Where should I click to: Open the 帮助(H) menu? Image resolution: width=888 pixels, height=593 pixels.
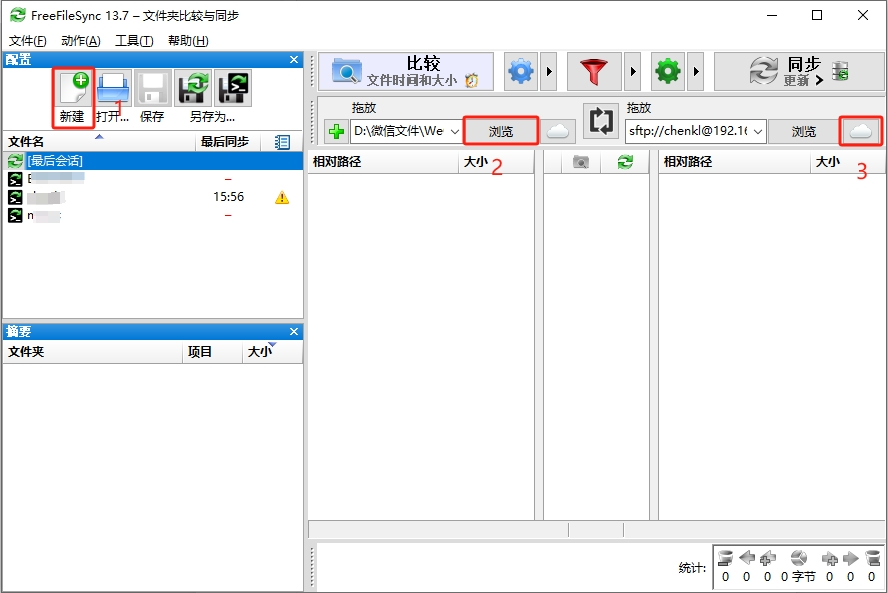189,41
